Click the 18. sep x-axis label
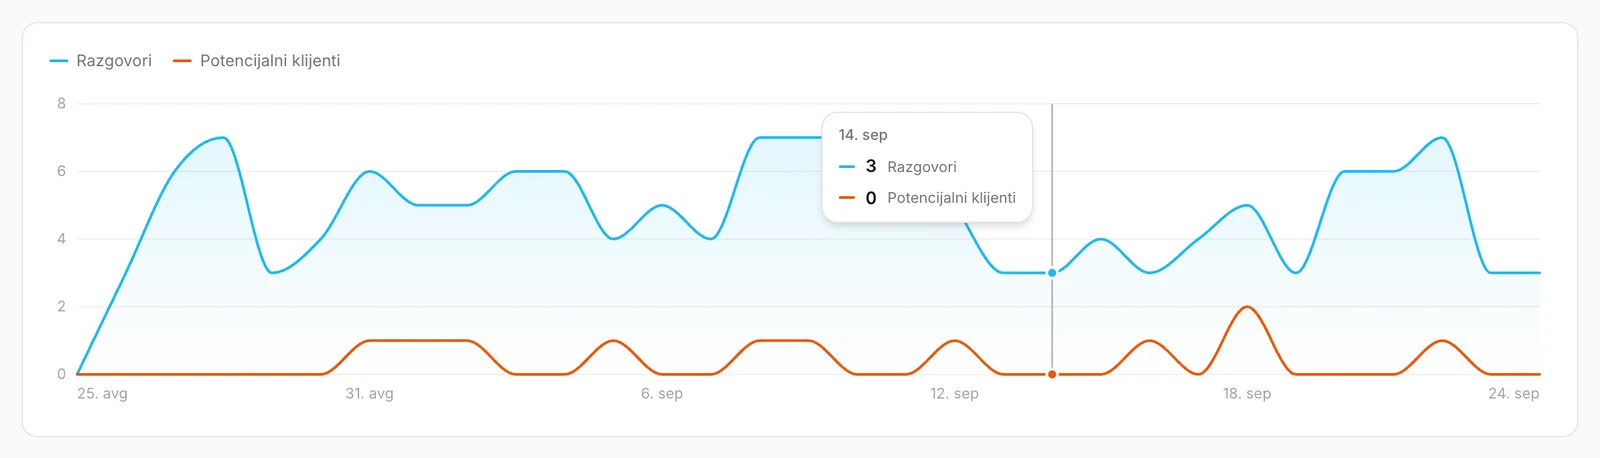The image size is (1600, 458). pos(1247,394)
